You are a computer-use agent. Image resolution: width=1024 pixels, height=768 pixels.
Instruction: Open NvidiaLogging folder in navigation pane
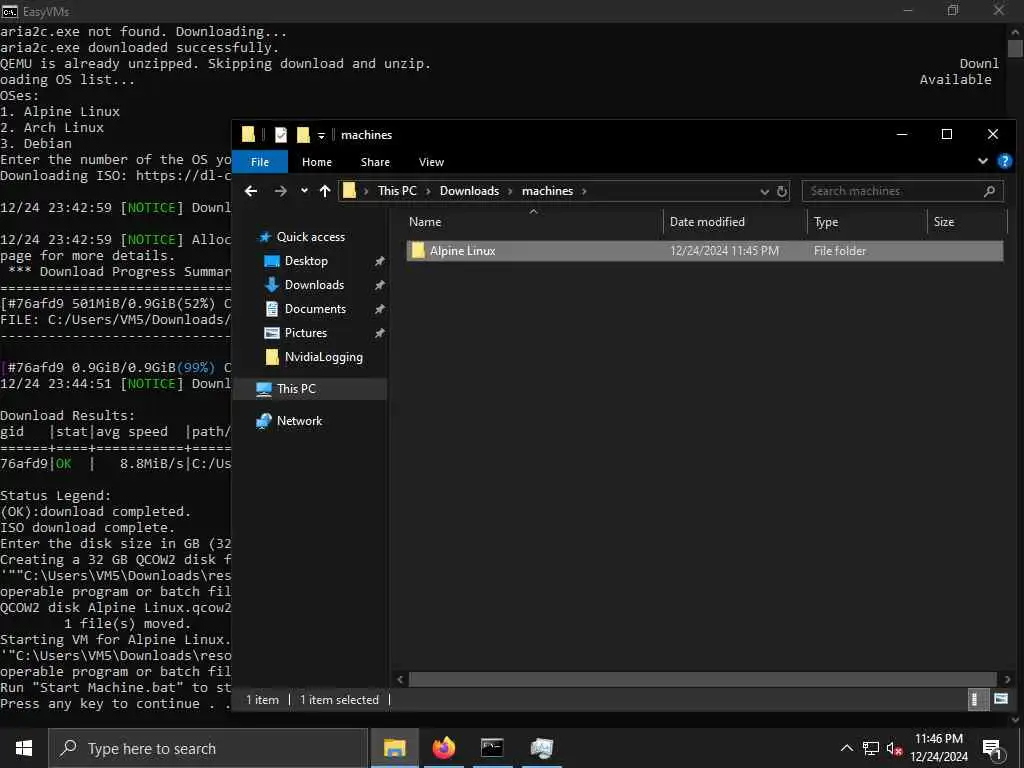(x=323, y=357)
